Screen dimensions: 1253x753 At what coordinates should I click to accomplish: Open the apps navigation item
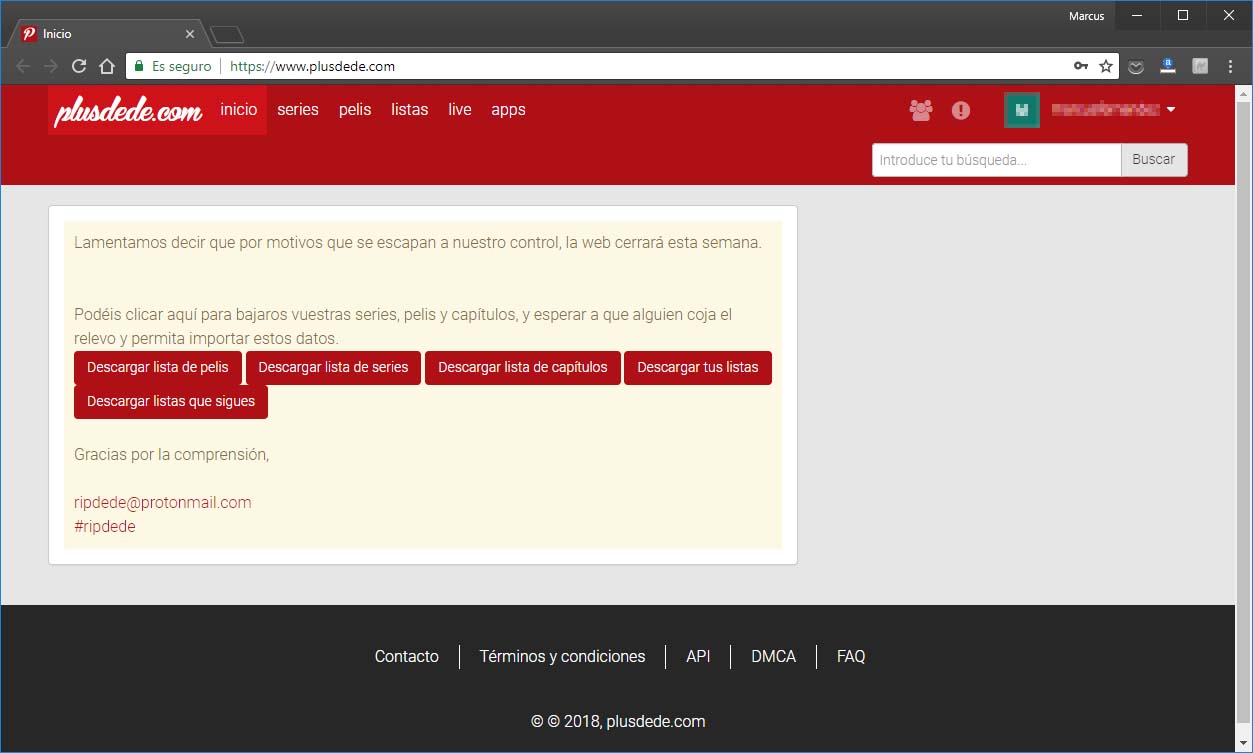[508, 110]
